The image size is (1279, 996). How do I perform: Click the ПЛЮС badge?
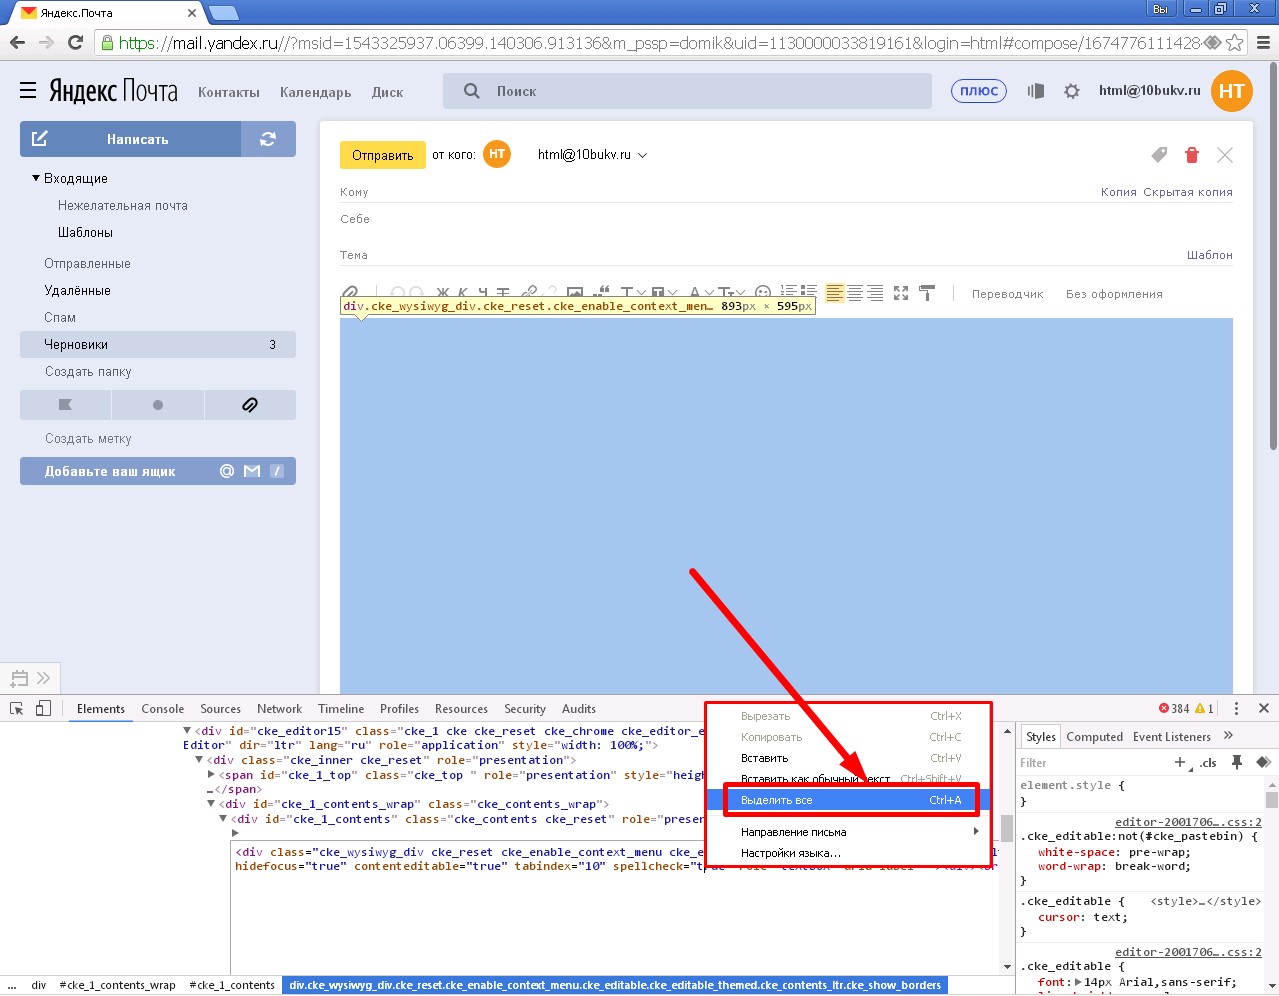click(979, 91)
